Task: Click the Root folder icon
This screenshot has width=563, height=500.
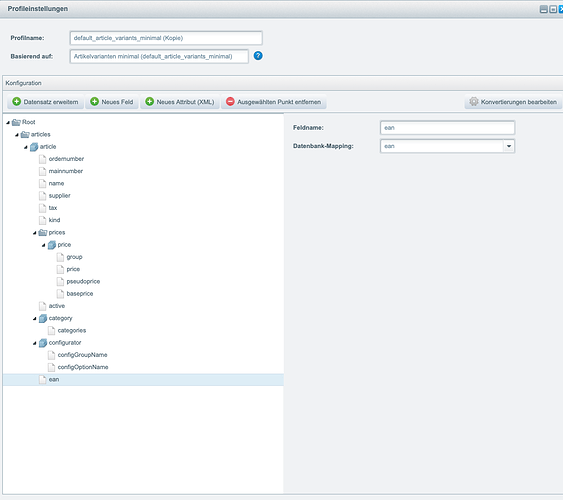Action: [x=16, y=122]
